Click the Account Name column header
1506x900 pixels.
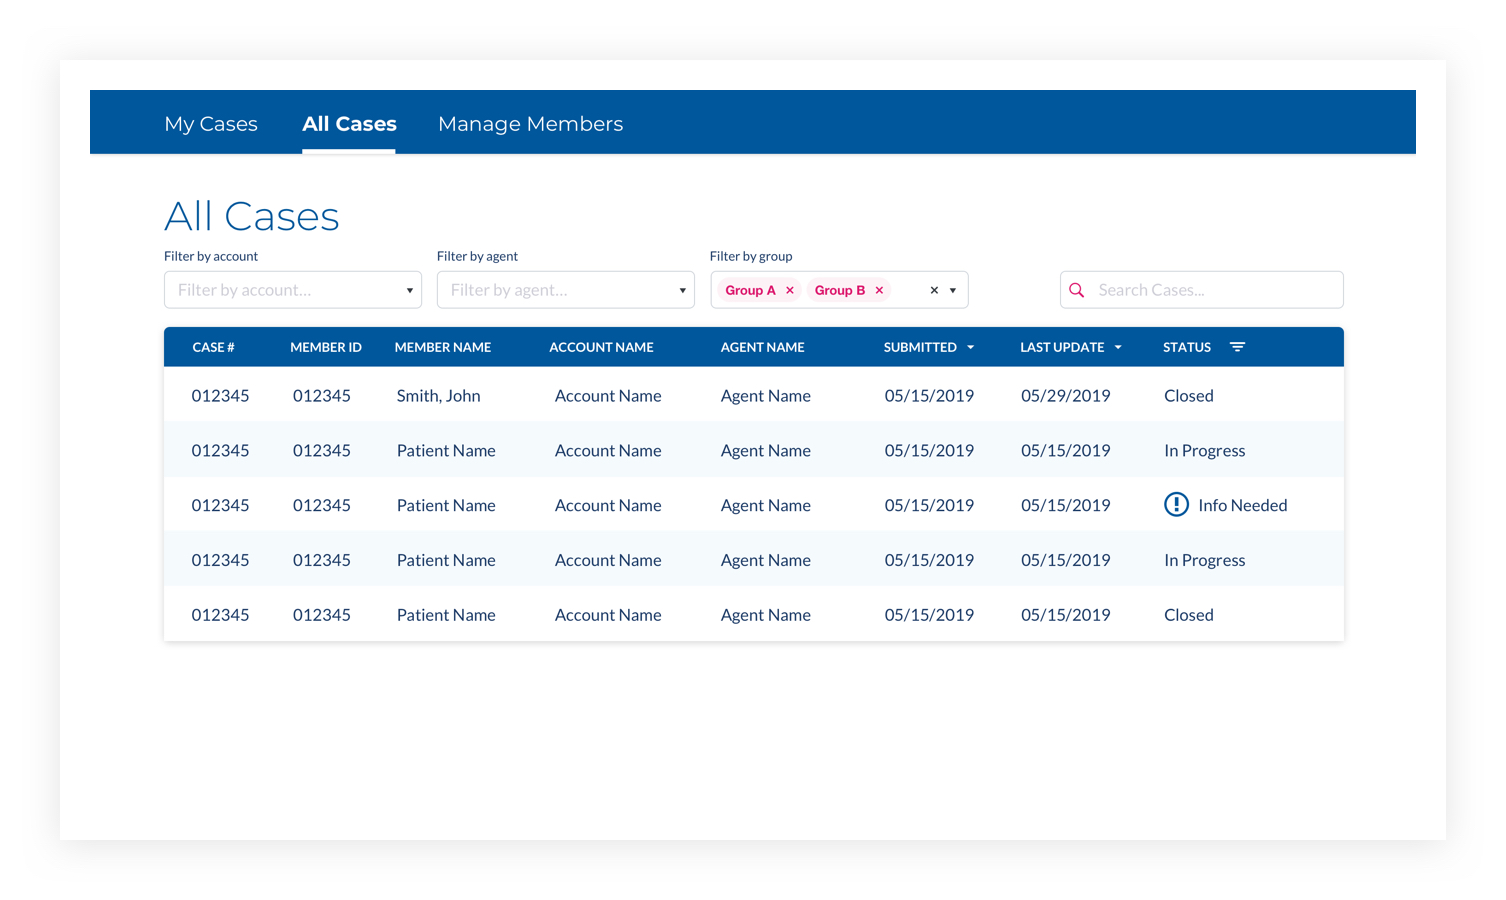pyautogui.click(x=601, y=347)
